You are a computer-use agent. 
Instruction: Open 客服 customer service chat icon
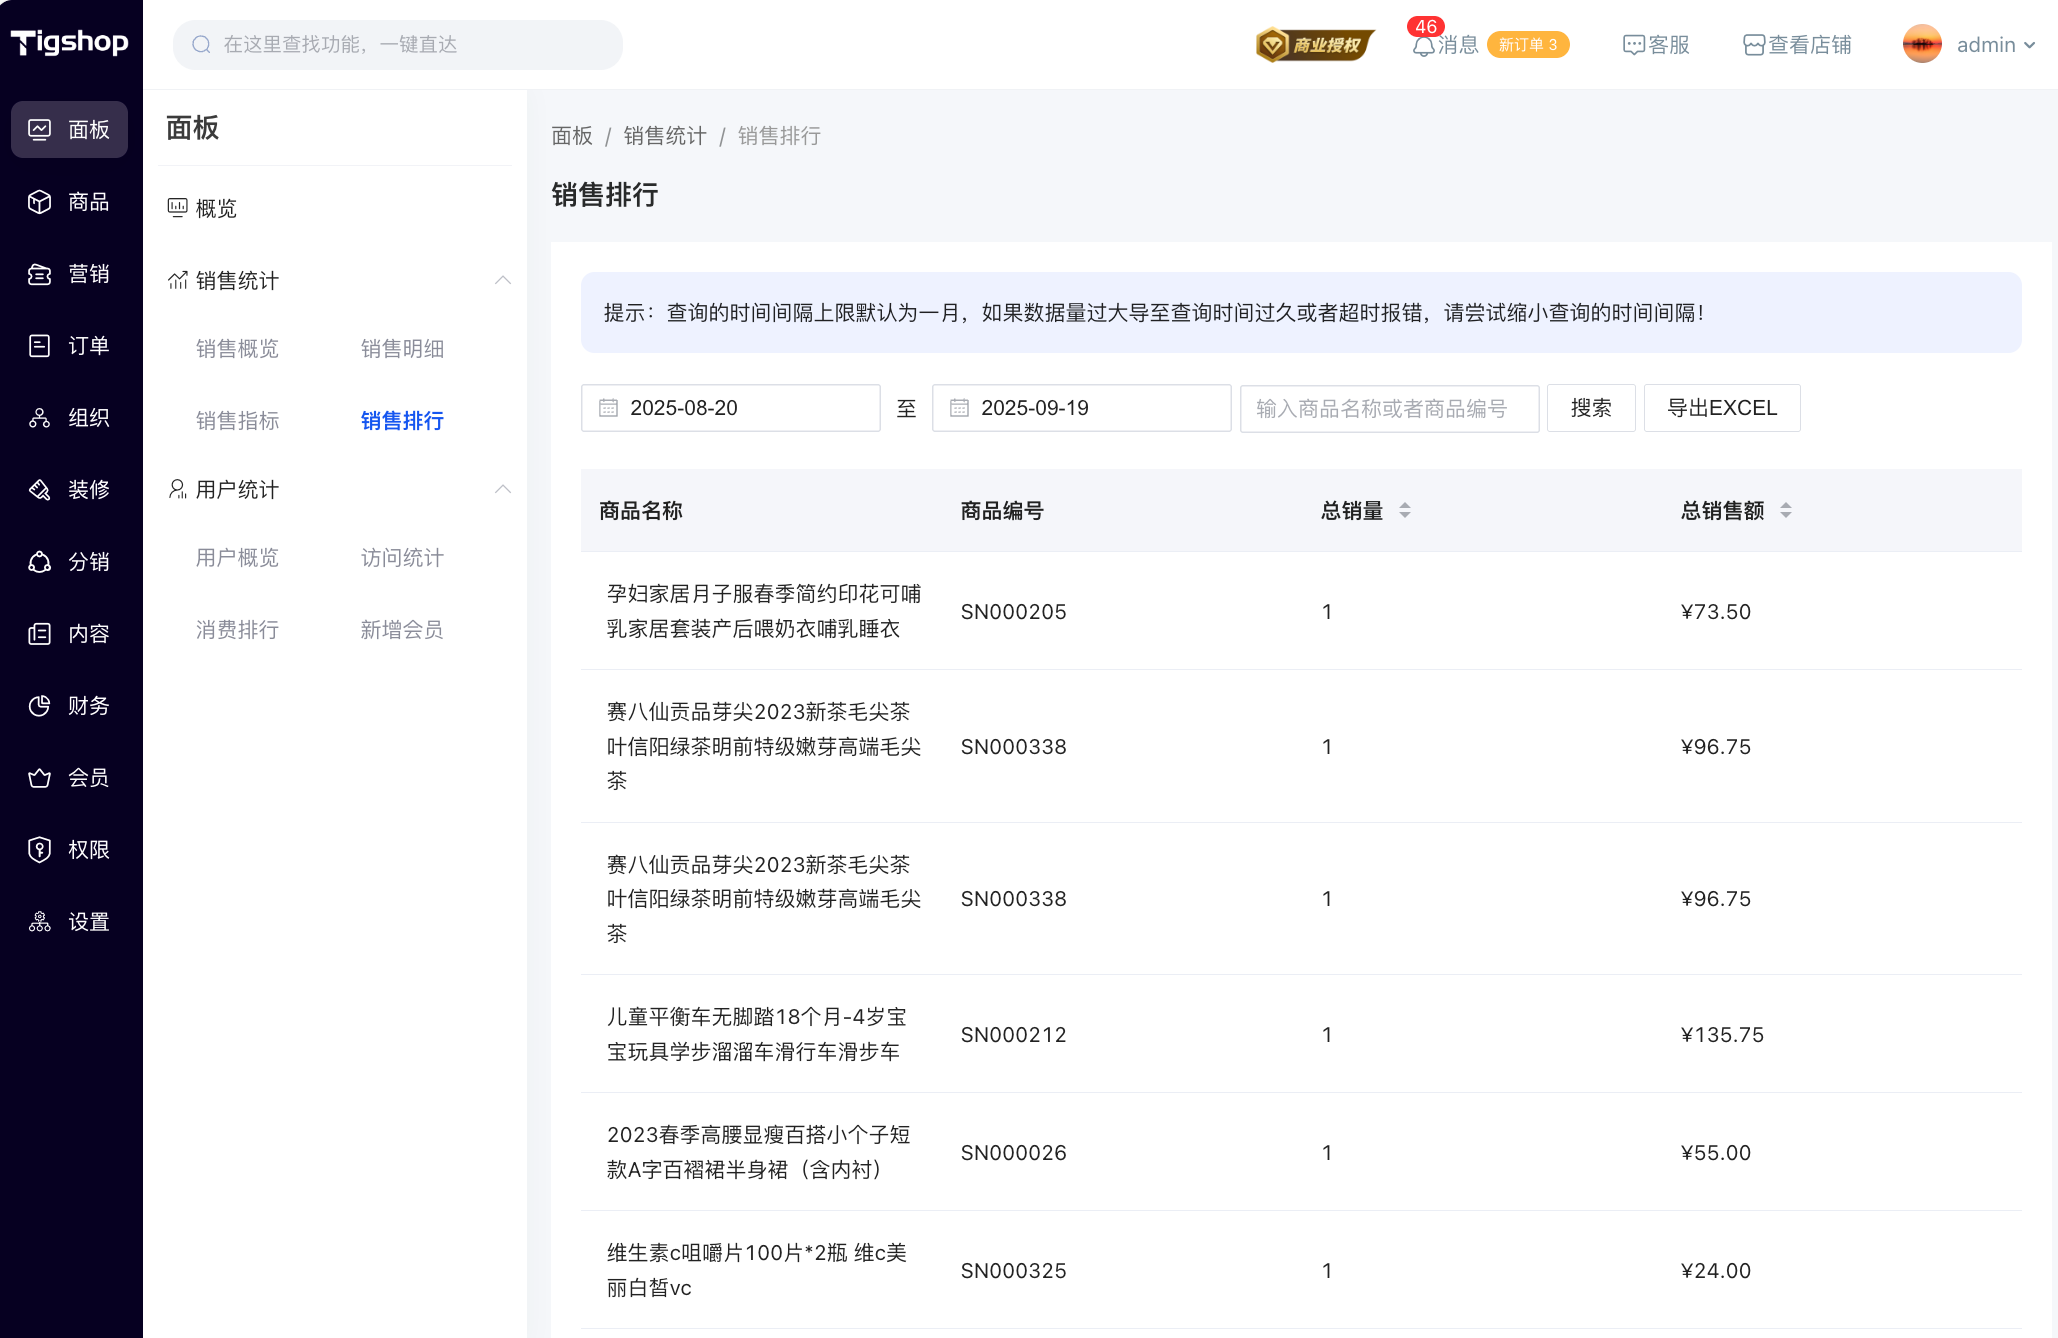[1633, 45]
